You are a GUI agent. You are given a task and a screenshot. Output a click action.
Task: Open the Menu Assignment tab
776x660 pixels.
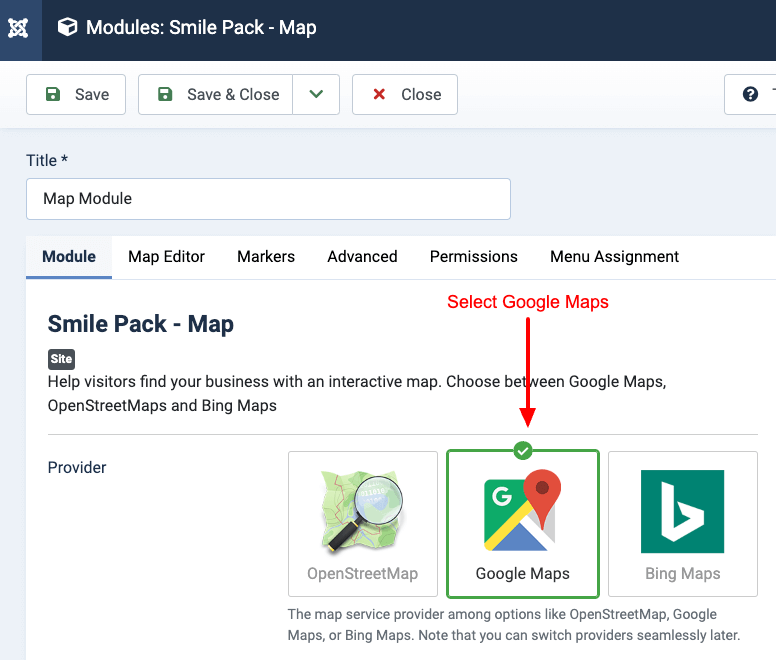click(614, 257)
